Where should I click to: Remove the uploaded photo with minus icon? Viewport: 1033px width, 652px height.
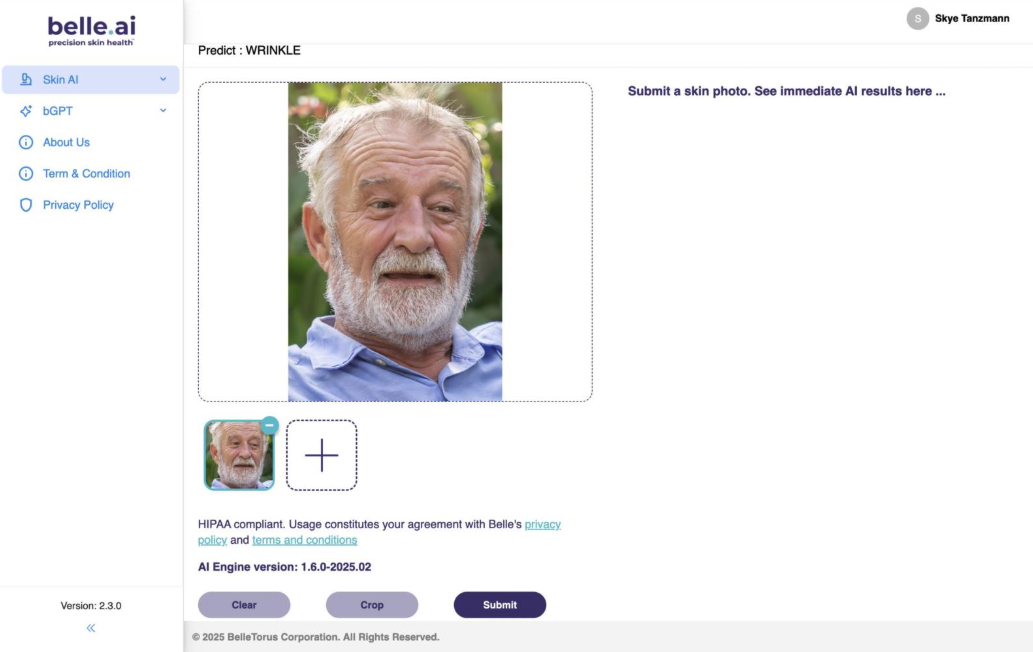269,425
